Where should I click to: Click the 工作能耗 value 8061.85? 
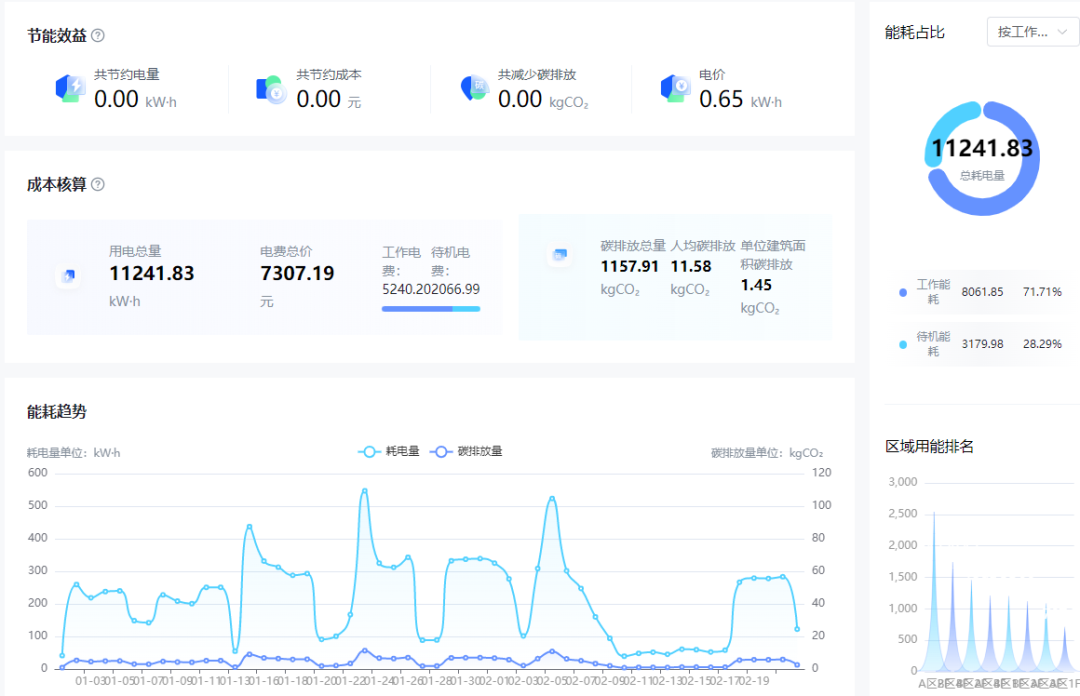[982, 292]
